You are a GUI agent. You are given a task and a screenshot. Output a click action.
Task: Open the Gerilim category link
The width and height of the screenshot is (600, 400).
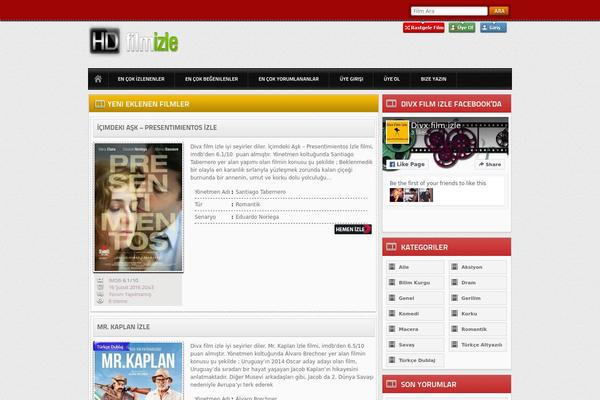(x=471, y=298)
